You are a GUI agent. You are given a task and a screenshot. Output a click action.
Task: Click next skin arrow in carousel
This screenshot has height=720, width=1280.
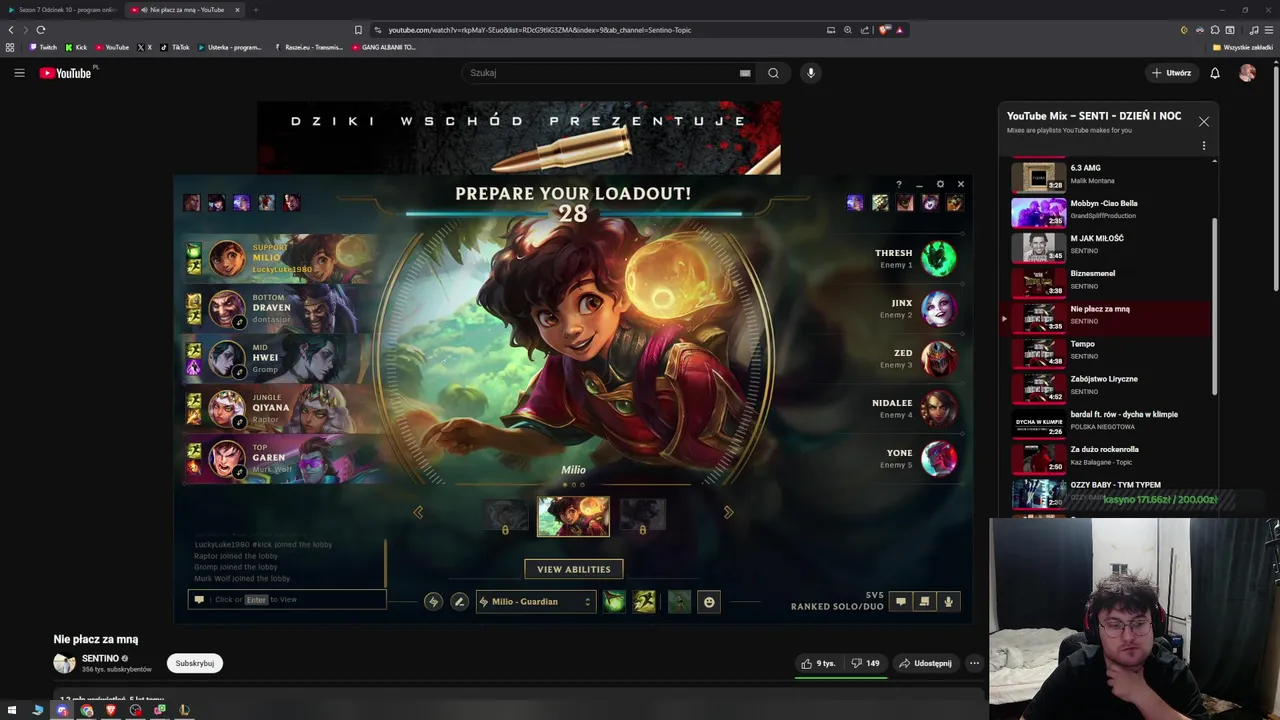(x=728, y=512)
